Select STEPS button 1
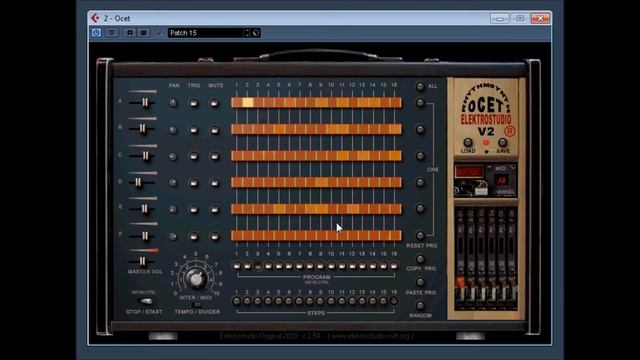This screenshot has height=360, width=640. (237, 302)
